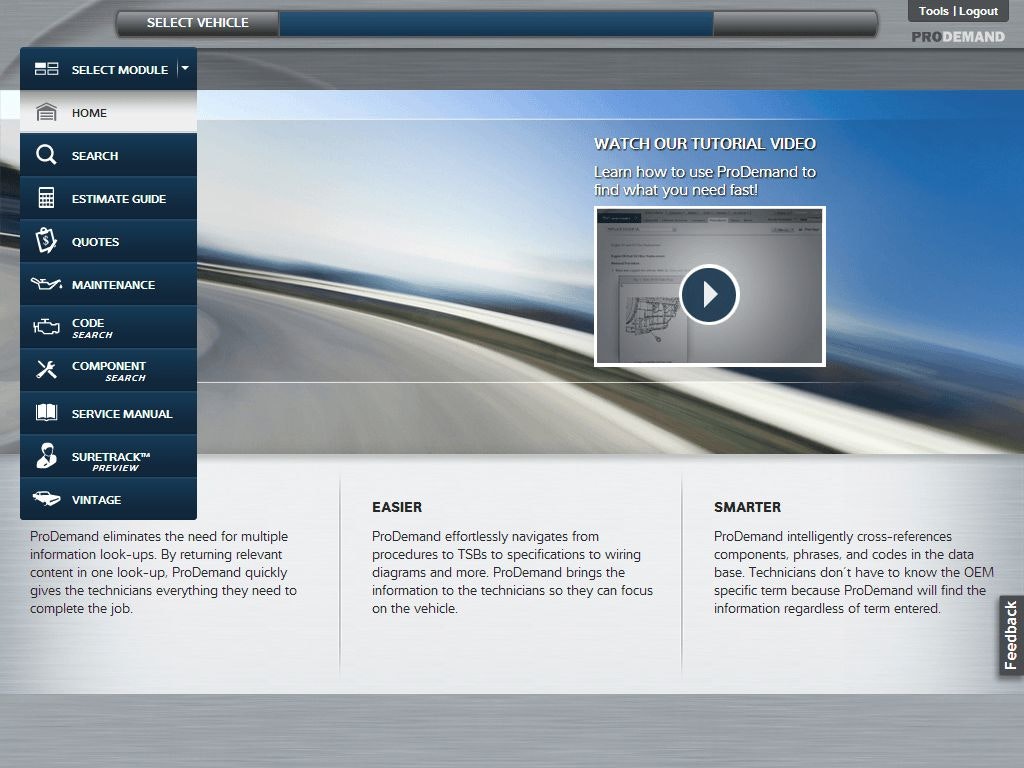The width and height of the screenshot is (1024, 768).
Task: Expand the Select Module dropdown arrow
Action: (x=184, y=69)
